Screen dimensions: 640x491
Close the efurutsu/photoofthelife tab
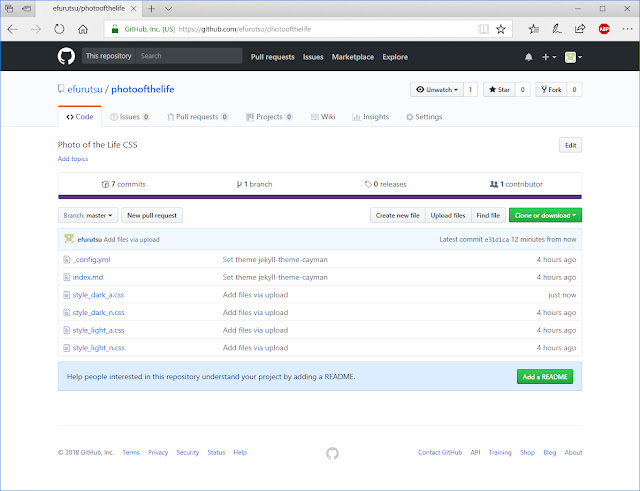(133, 9)
